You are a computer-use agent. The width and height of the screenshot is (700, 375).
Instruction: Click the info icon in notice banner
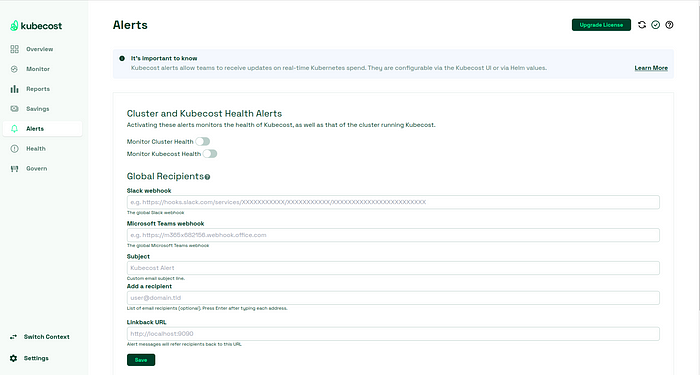point(122,58)
